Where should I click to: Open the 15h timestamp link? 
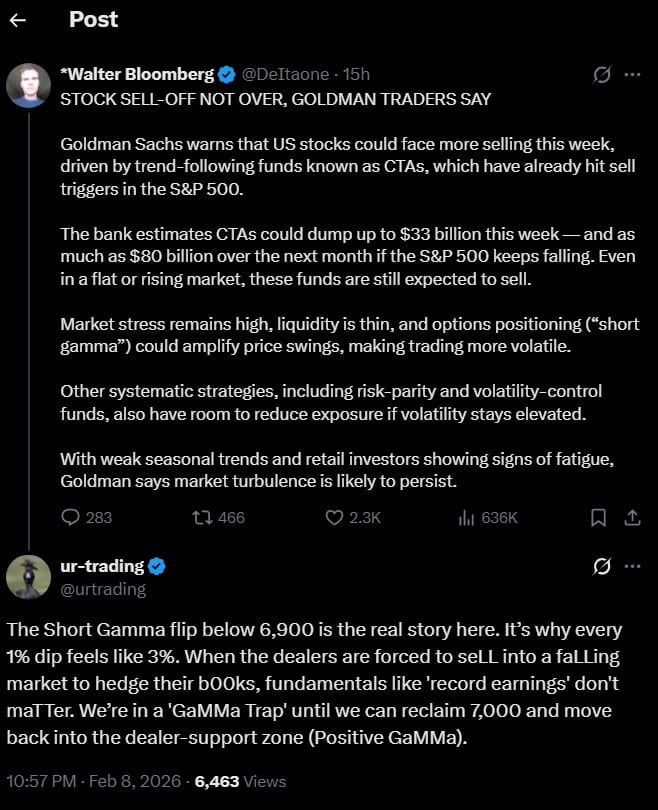357,75
